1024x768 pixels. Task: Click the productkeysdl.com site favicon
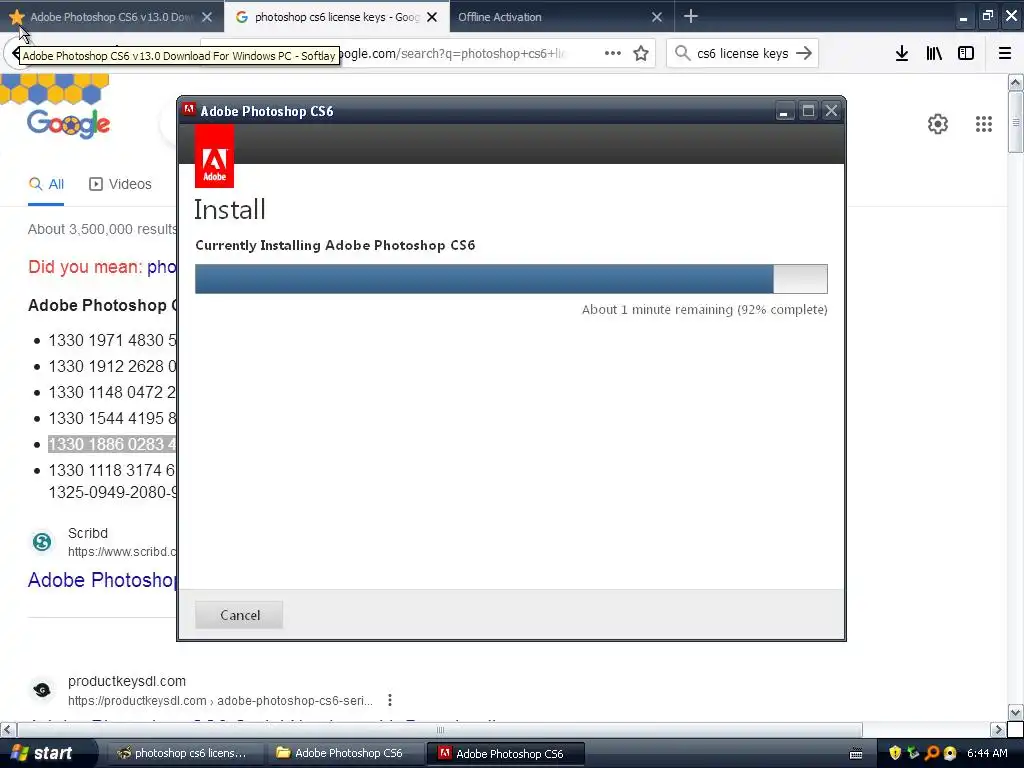tap(42, 690)
